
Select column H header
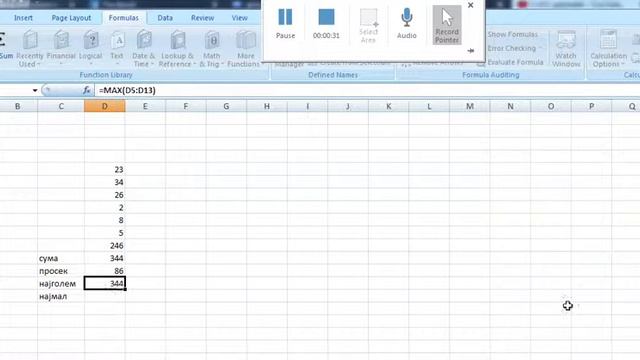tap(267, 106)
